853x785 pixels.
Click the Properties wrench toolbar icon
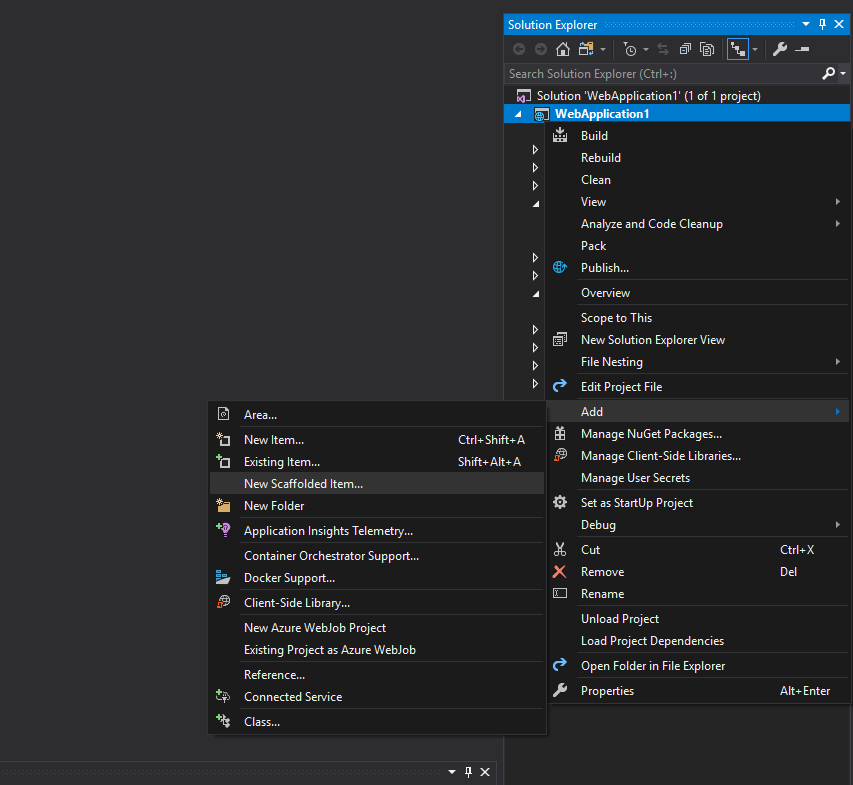click(x=780, y=50)
